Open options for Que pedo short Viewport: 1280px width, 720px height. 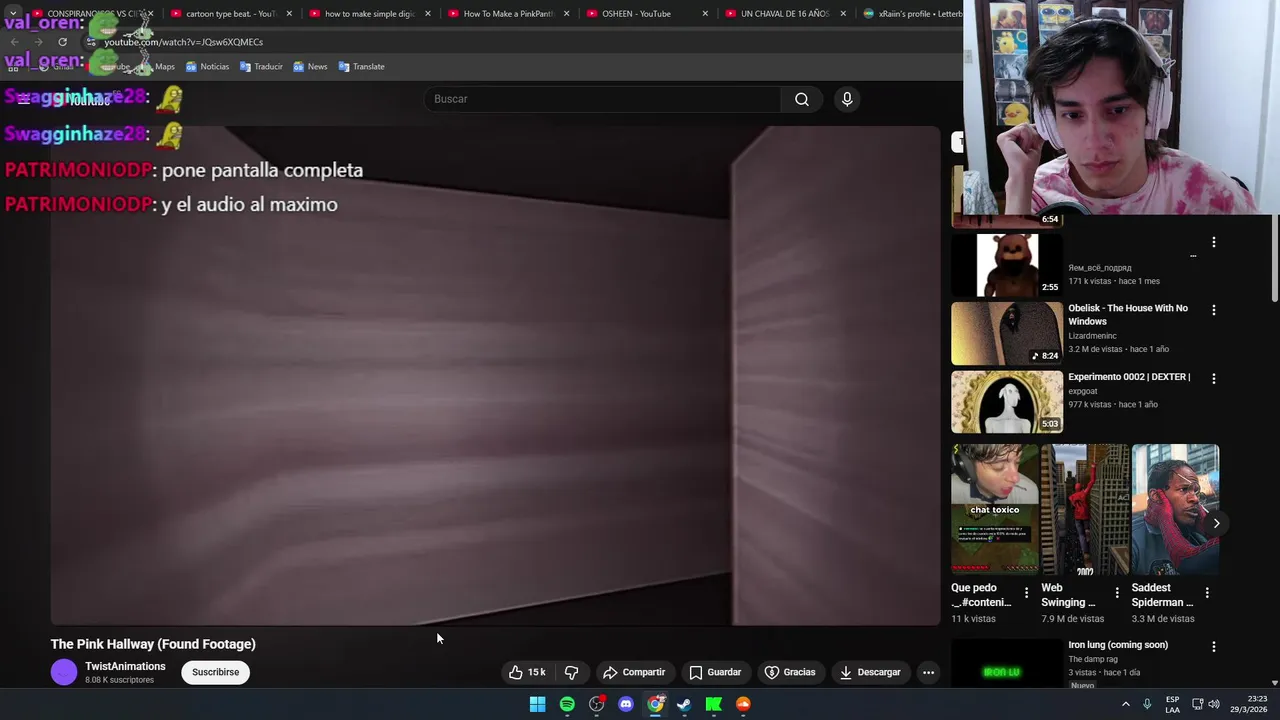[1026, 593]
